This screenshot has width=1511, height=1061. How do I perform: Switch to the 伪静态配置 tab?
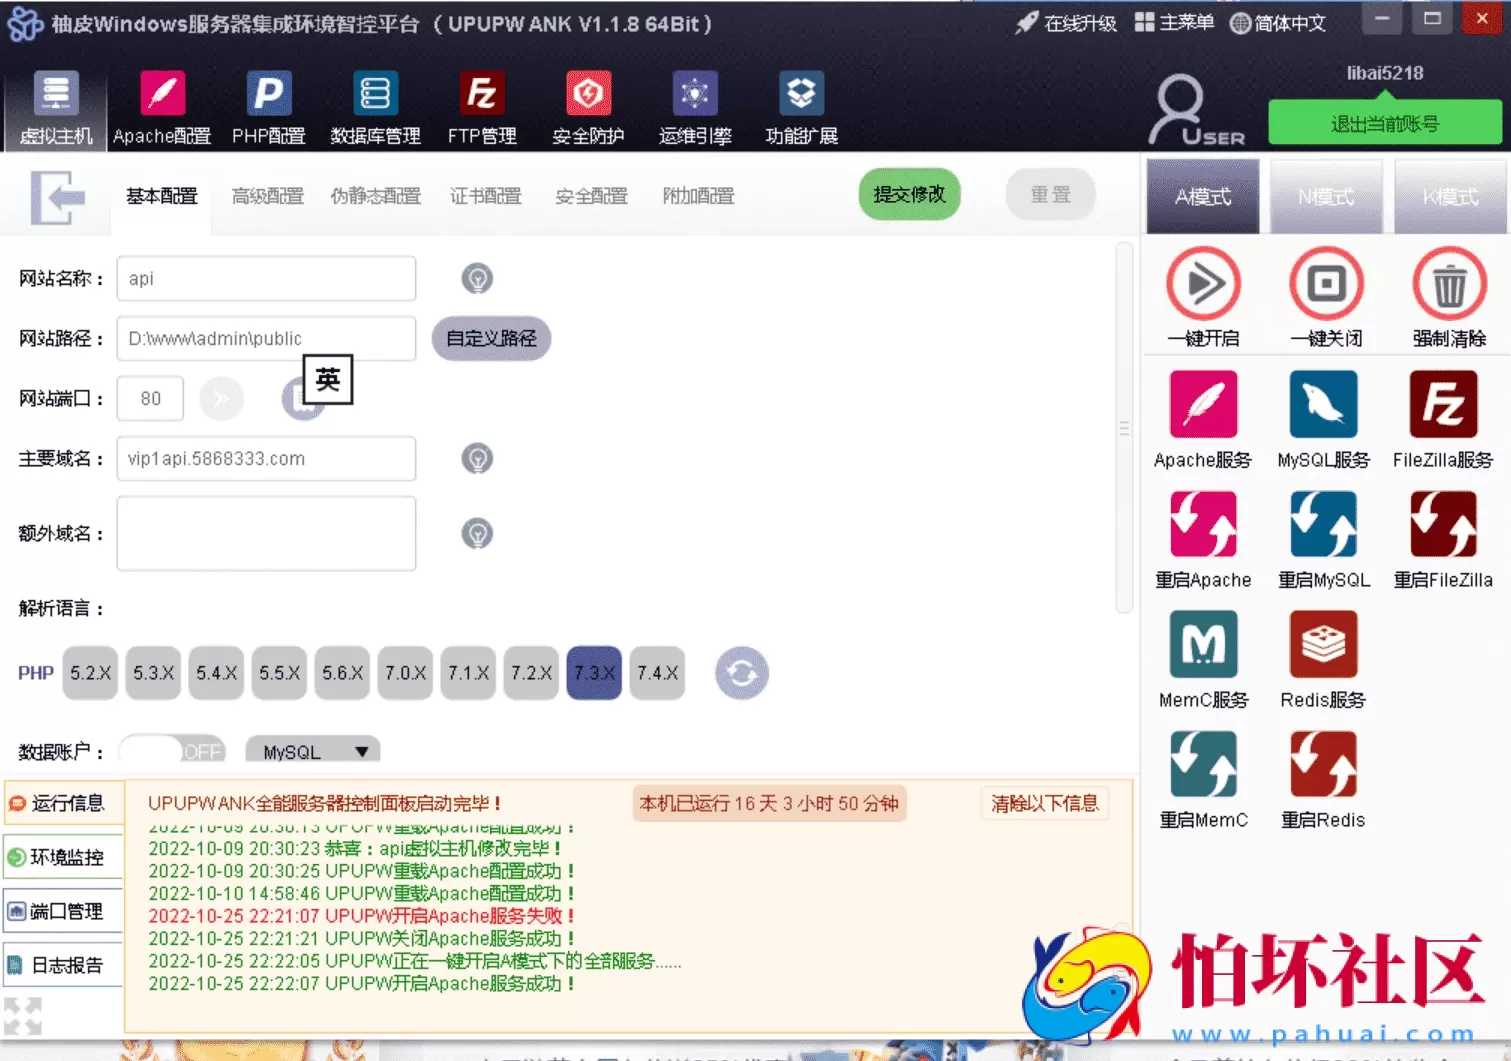pos(375,196)
